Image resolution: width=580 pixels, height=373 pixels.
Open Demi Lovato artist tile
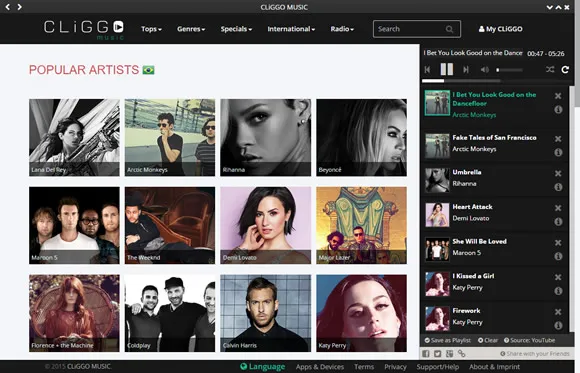click(x=266, y=225)
